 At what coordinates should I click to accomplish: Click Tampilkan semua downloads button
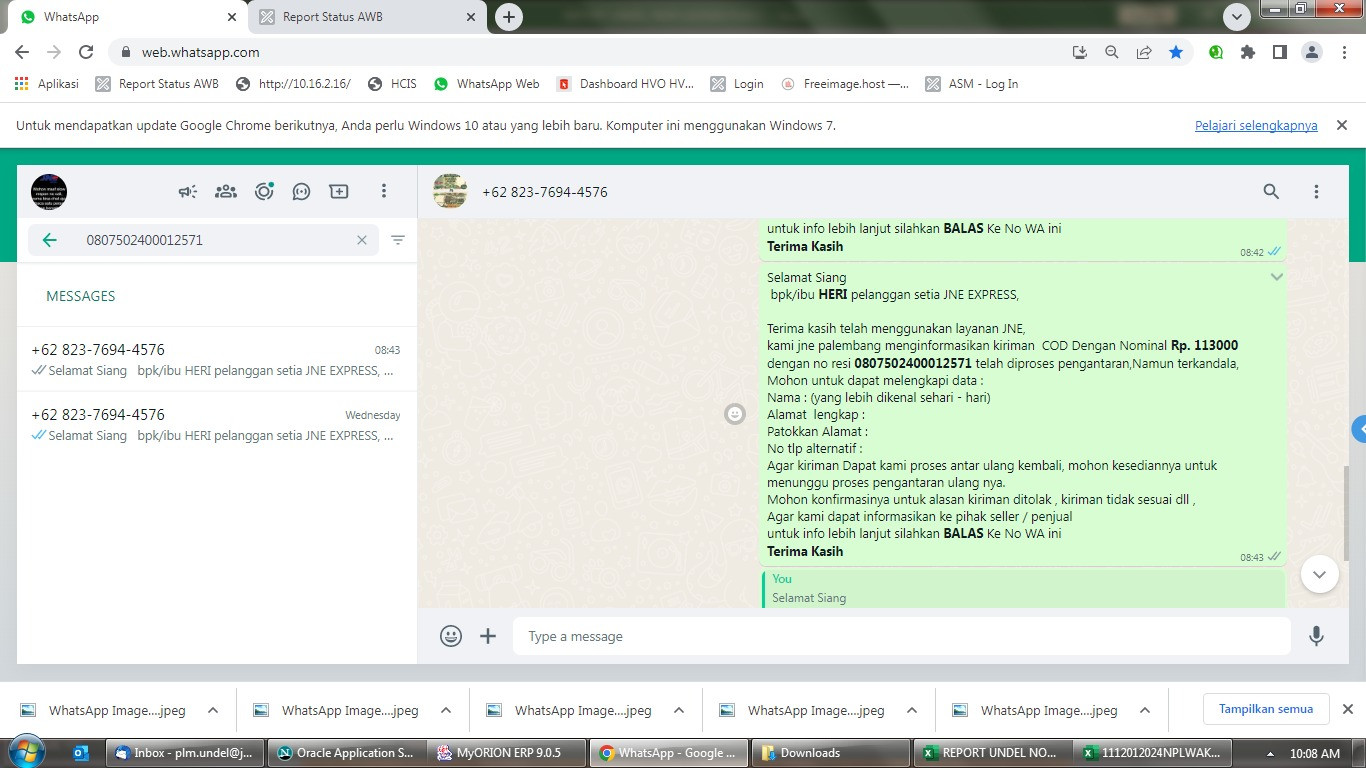[1266, 709]
